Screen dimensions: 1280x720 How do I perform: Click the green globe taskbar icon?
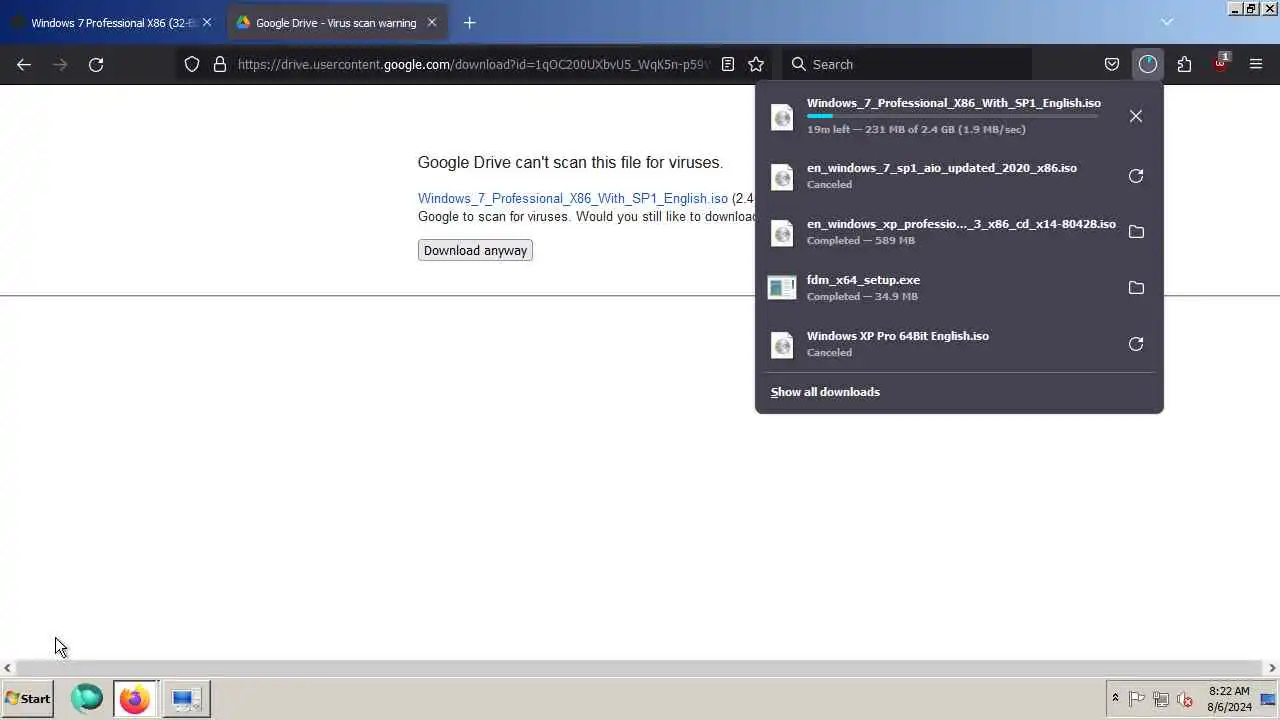tap(87, 698)
